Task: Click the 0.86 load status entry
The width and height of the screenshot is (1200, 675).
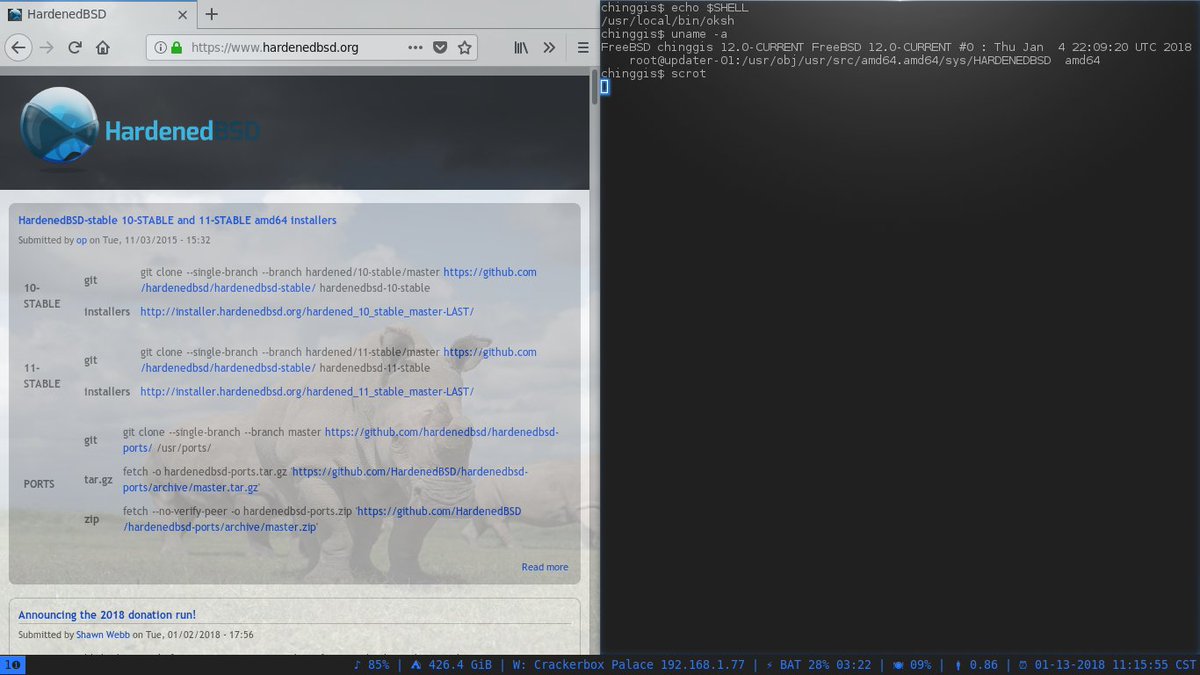Action: point(974,665)
